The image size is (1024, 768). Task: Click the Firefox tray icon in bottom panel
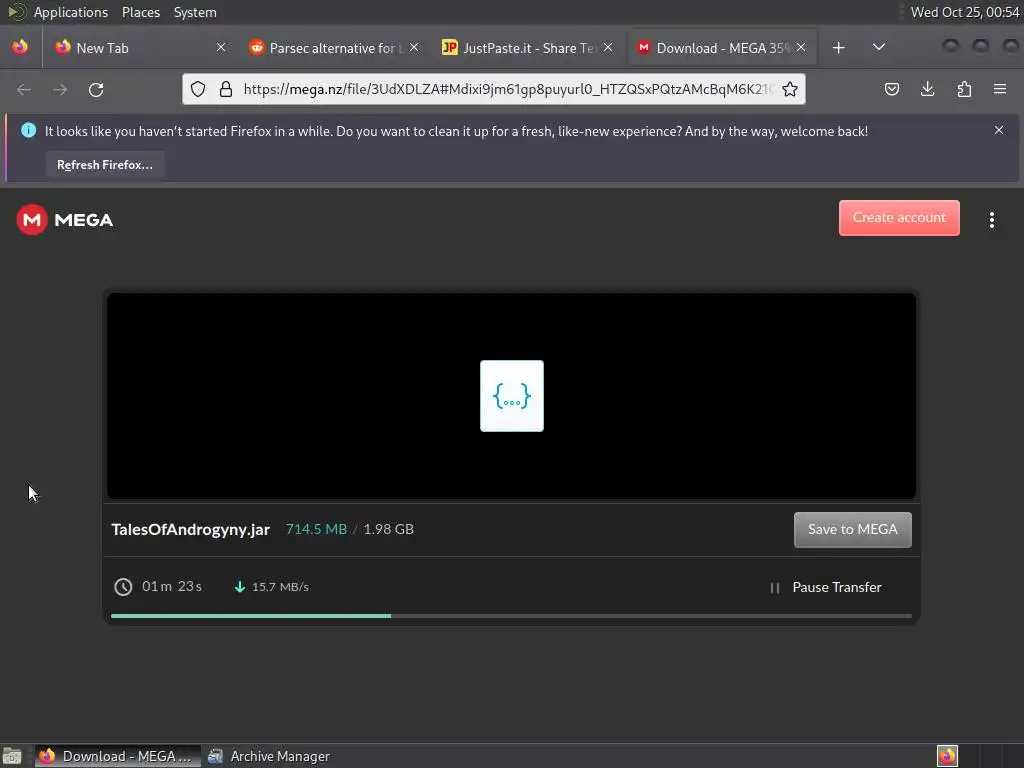947,756
